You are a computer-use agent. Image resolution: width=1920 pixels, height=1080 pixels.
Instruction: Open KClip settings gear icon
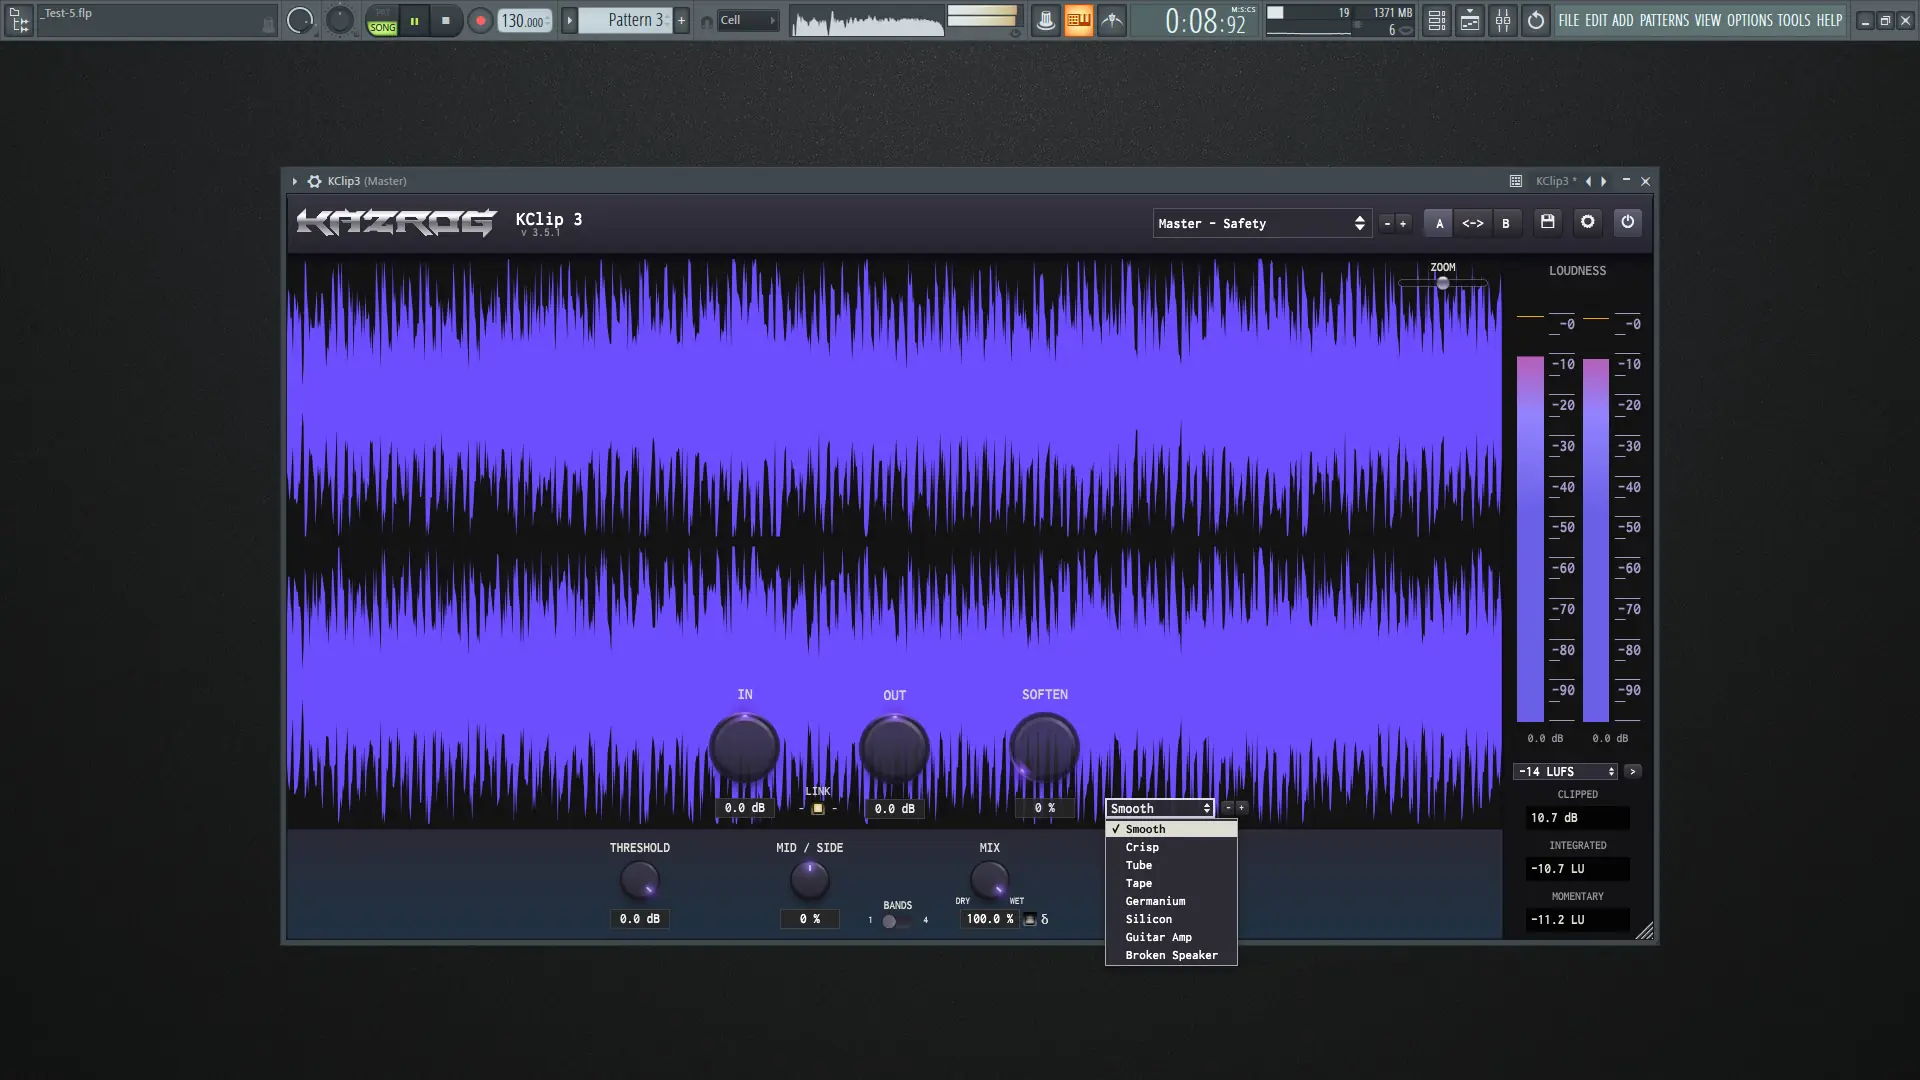click(1587, 222)
